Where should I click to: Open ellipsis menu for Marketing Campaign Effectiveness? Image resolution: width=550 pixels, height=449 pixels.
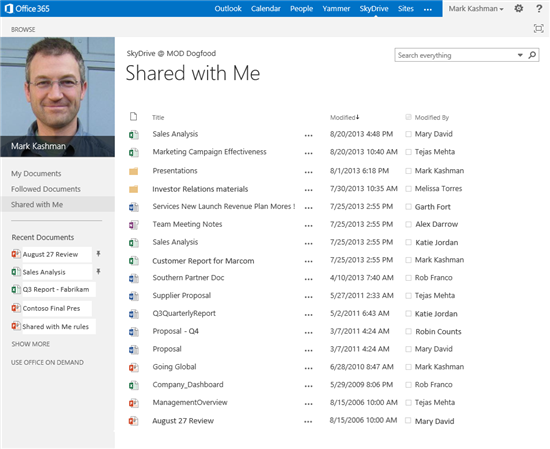(x=309, y=153)
